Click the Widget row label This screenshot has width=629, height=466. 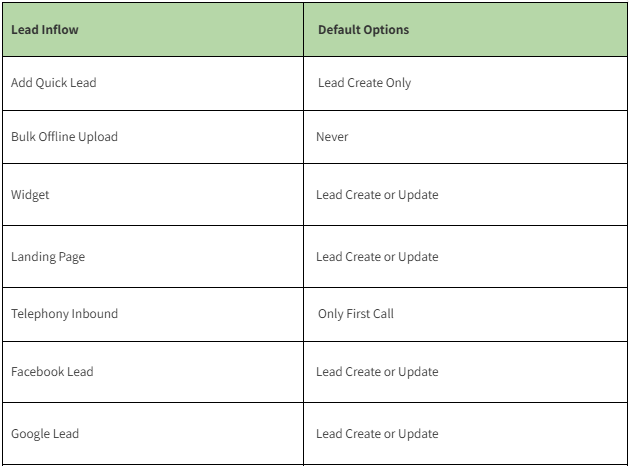click(30, 195)
